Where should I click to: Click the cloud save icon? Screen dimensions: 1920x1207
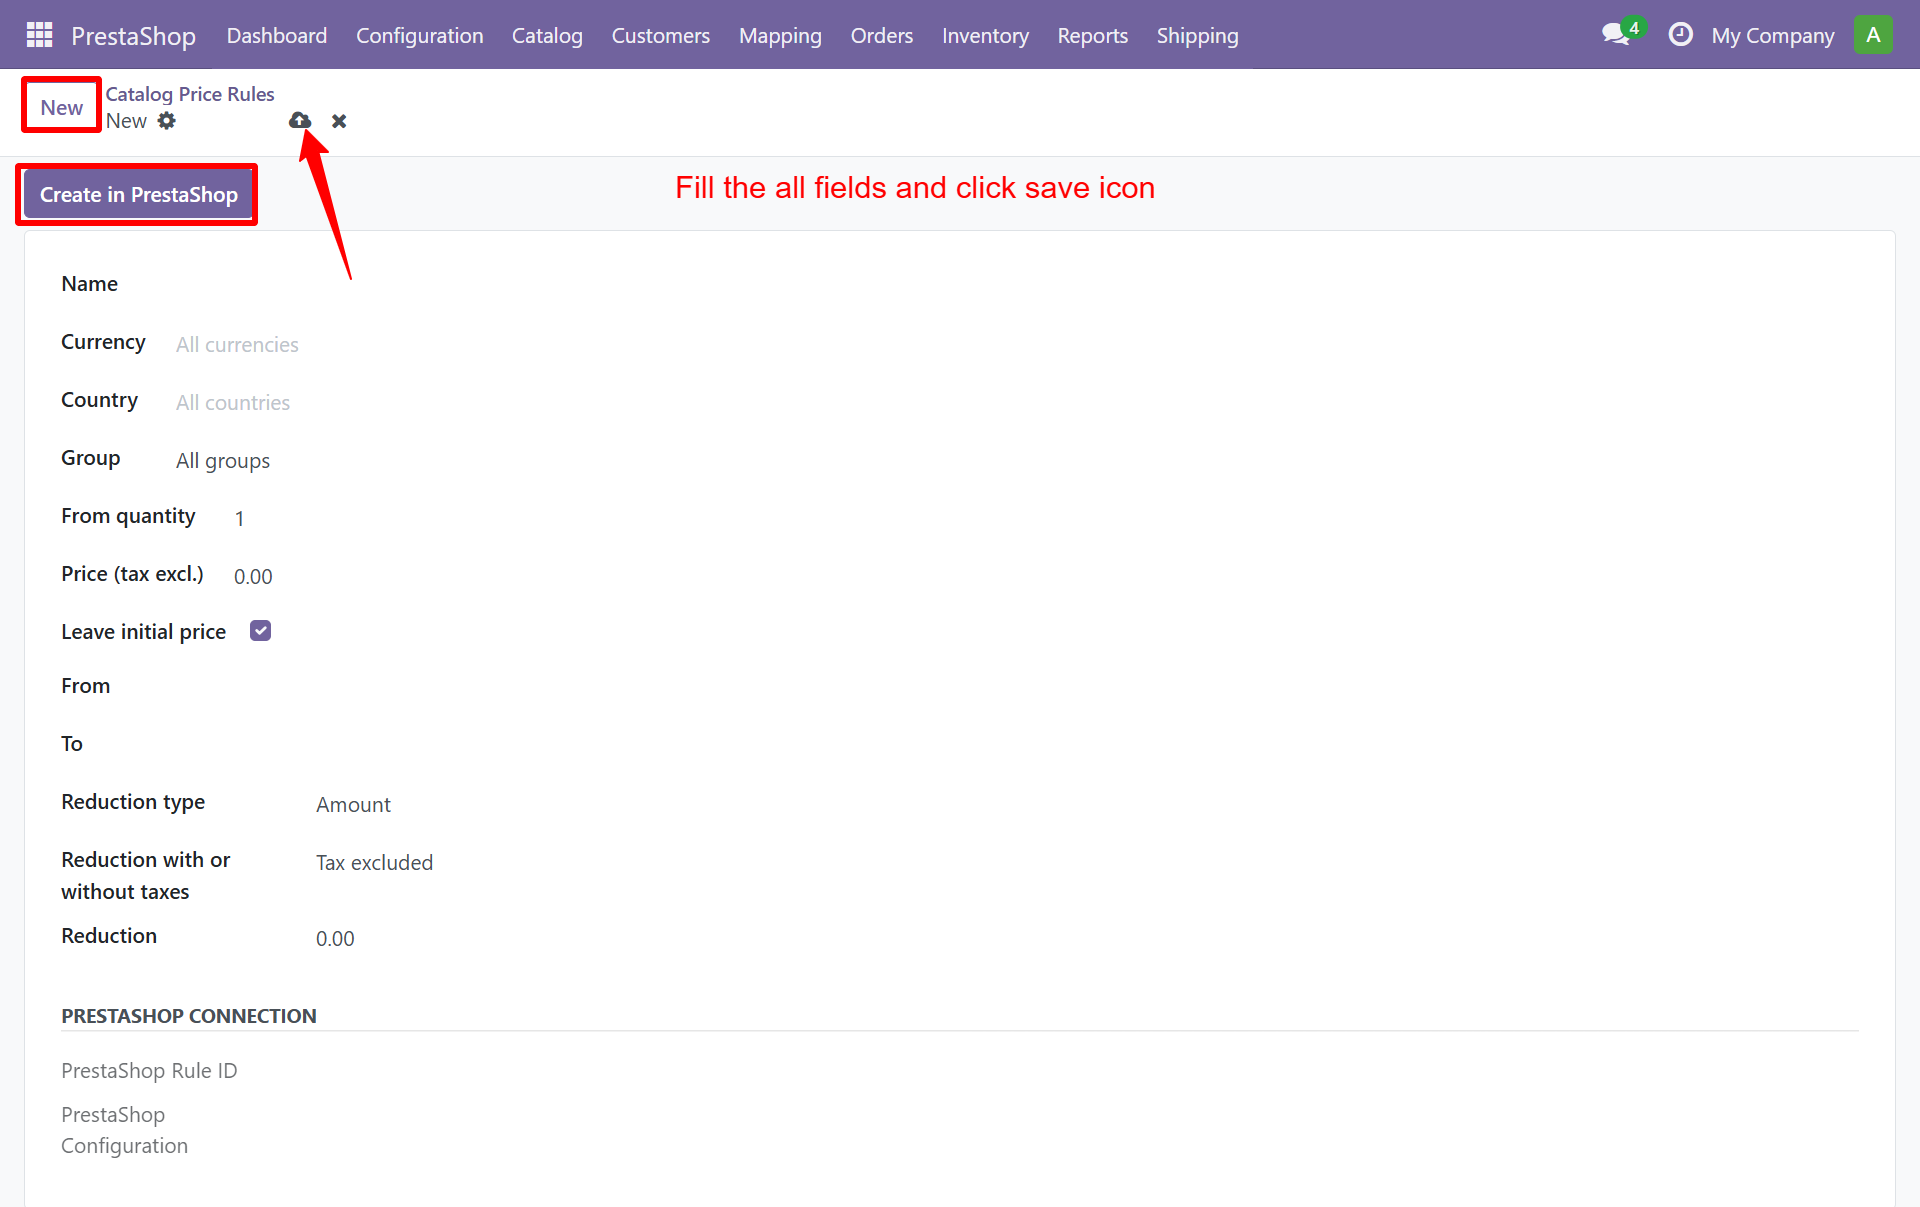[299, 120]
